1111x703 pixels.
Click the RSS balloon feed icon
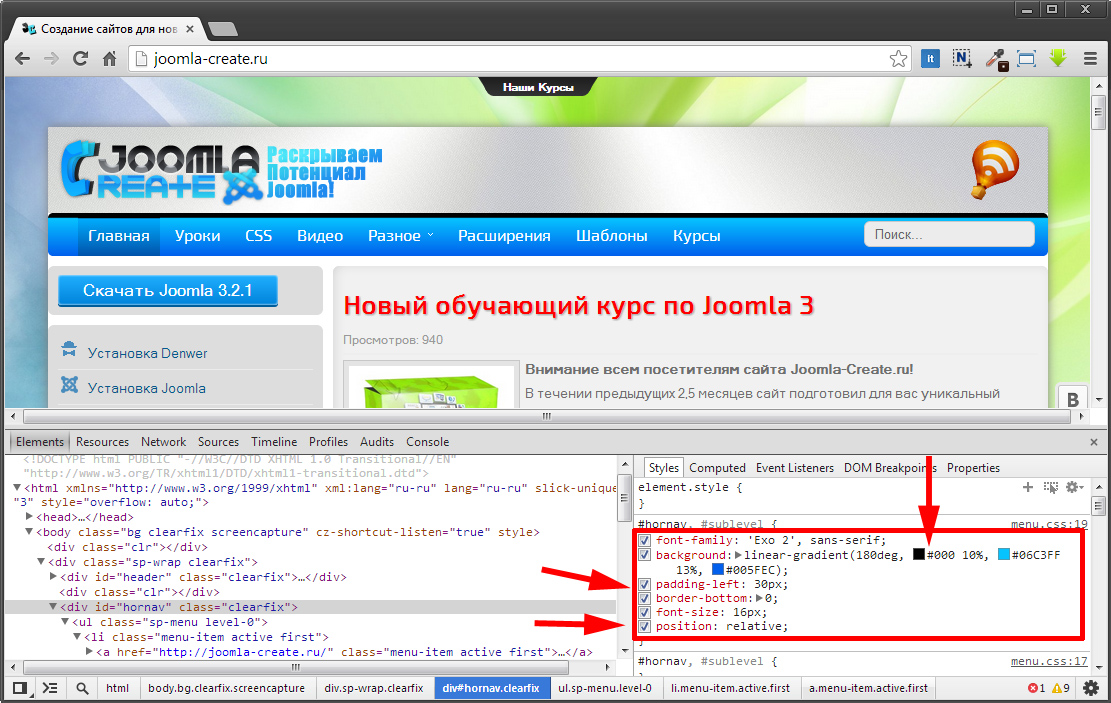click(994, 169)
